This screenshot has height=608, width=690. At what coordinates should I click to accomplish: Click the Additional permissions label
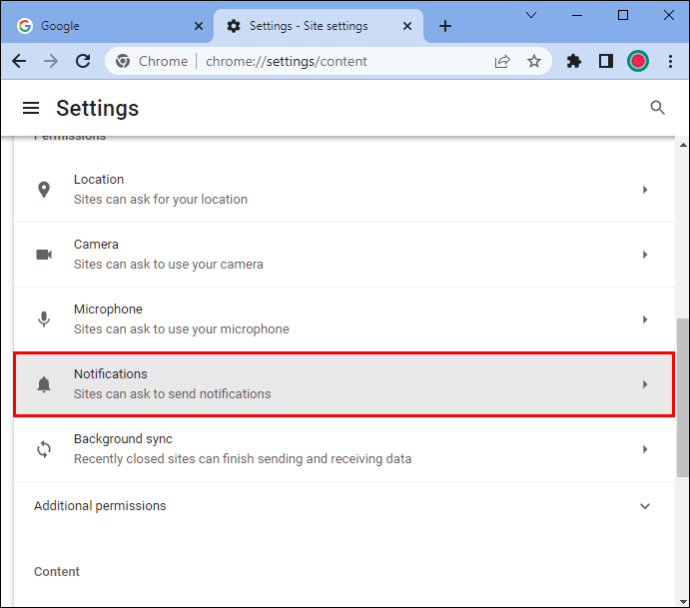click(x=100, y=506)
